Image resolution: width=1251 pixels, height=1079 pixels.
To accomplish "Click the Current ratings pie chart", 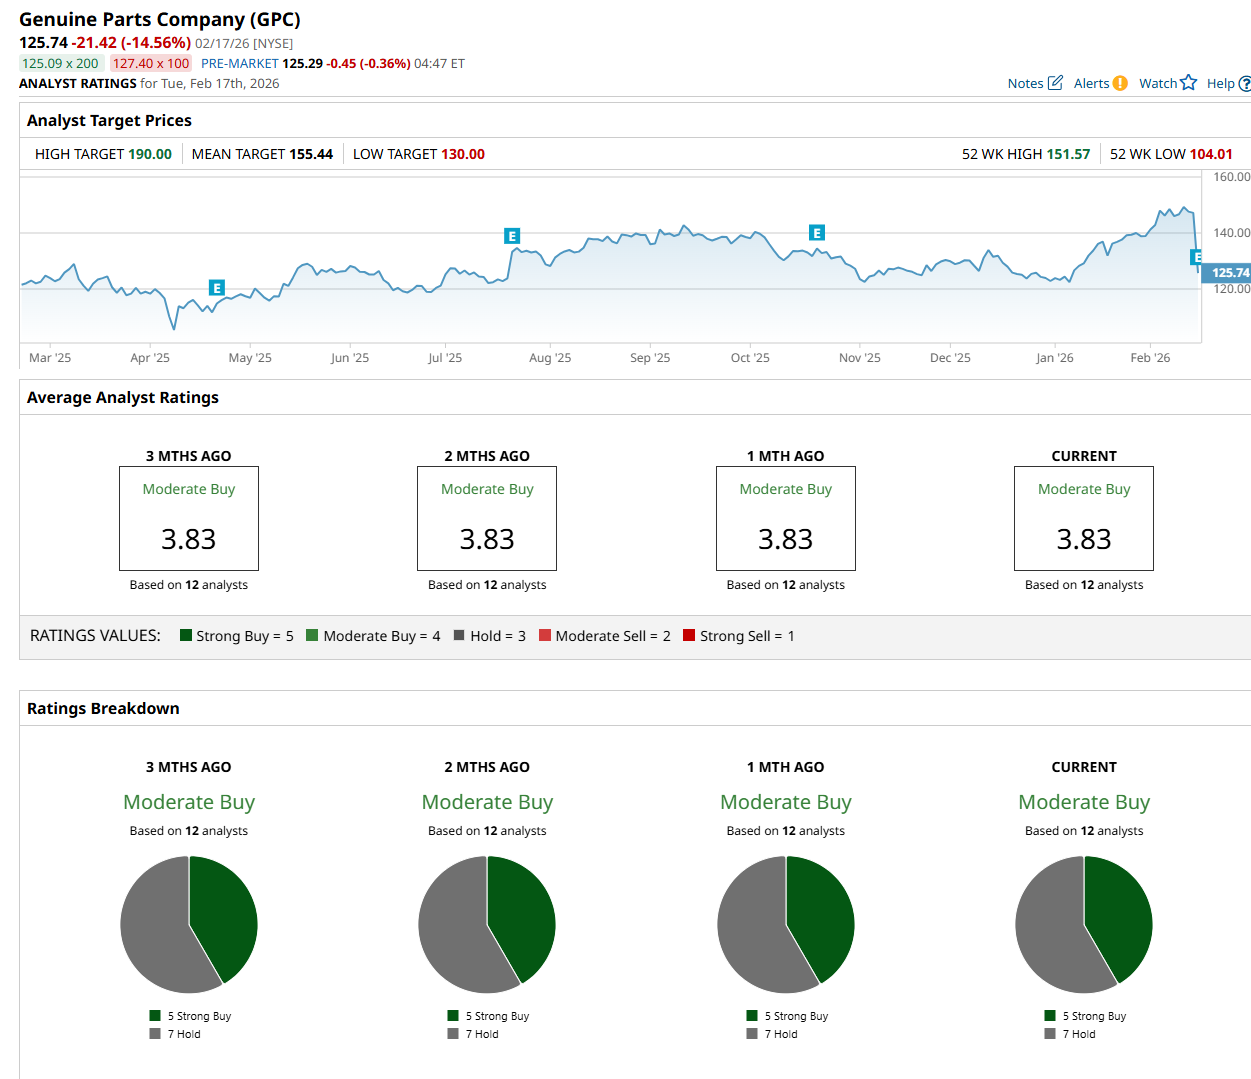I will (1084, 925).
